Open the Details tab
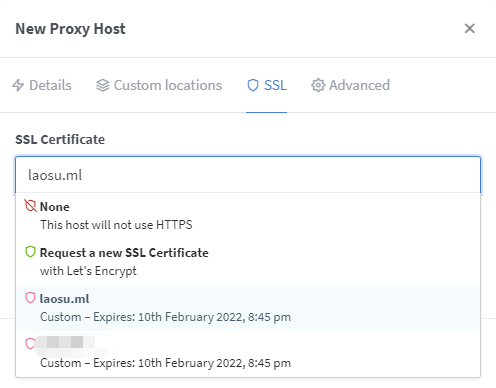496x388 pixels. pos(42,85)
